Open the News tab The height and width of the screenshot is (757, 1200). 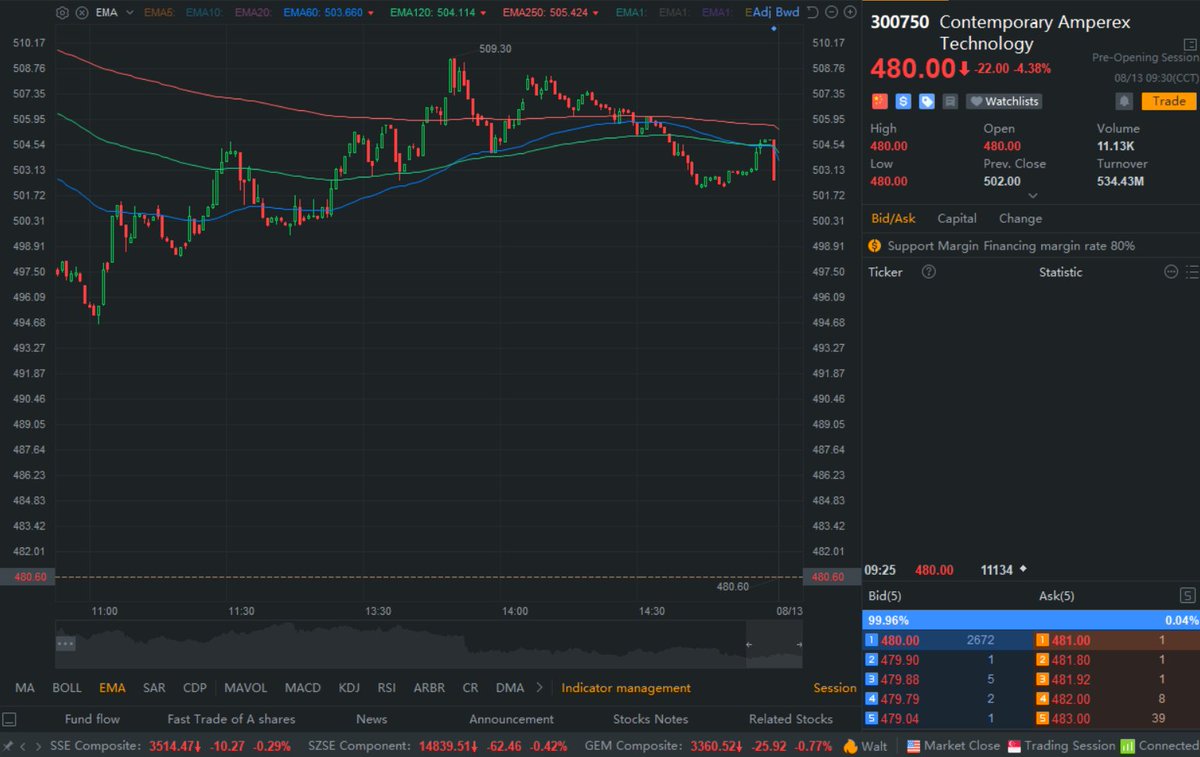tap(371, 719)
